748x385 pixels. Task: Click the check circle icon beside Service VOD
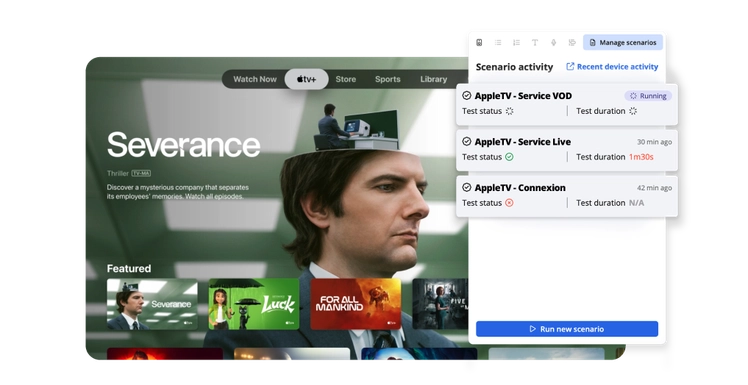tap(467, 95)
